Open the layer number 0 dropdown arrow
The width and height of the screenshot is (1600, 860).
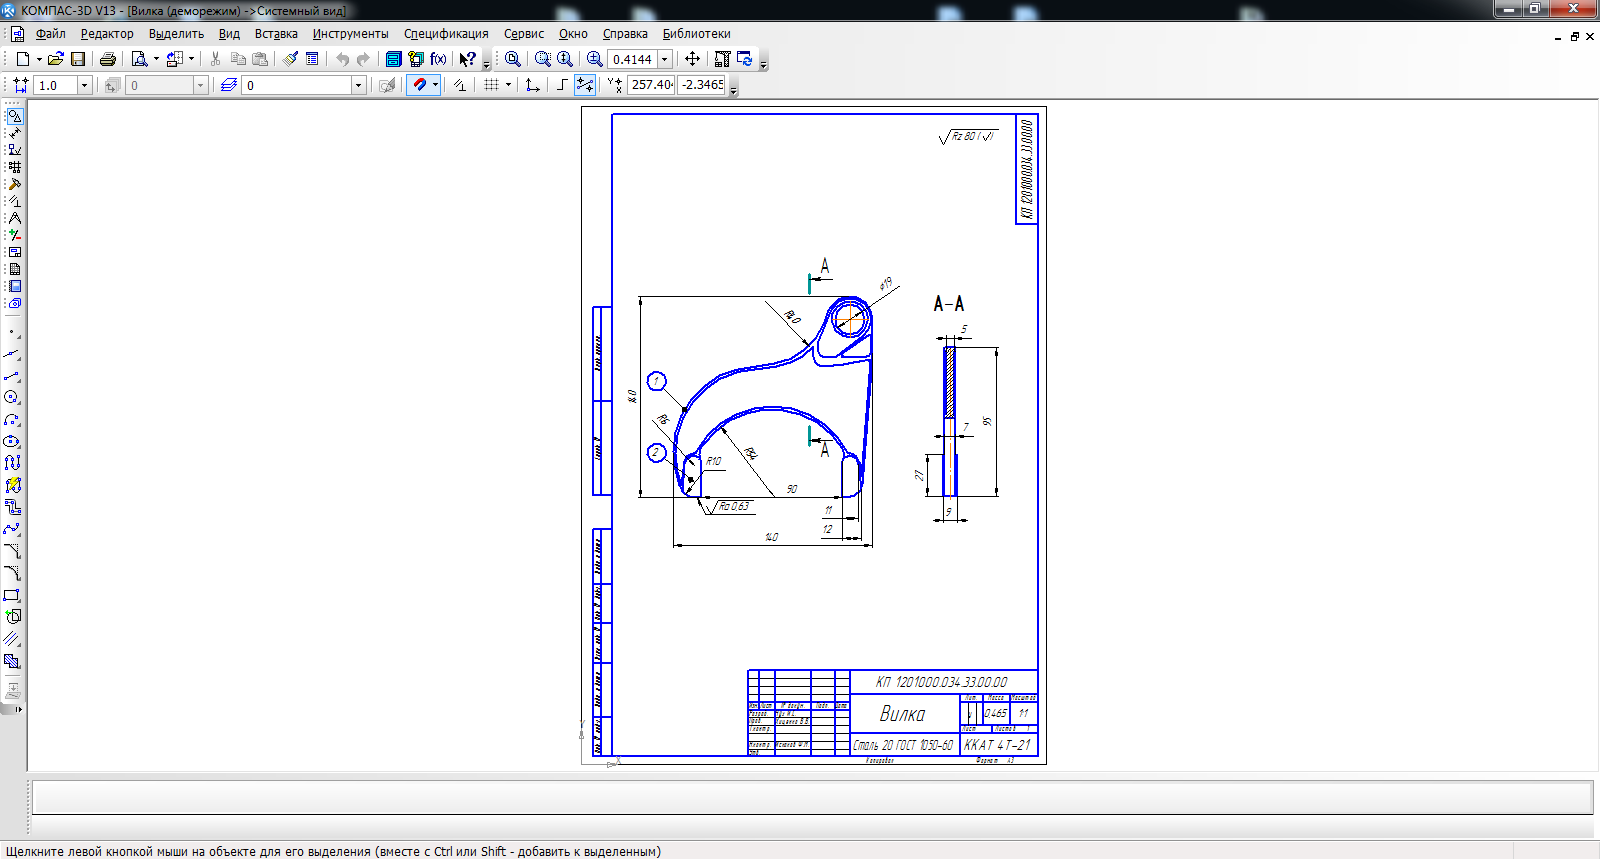pos(358,85)
